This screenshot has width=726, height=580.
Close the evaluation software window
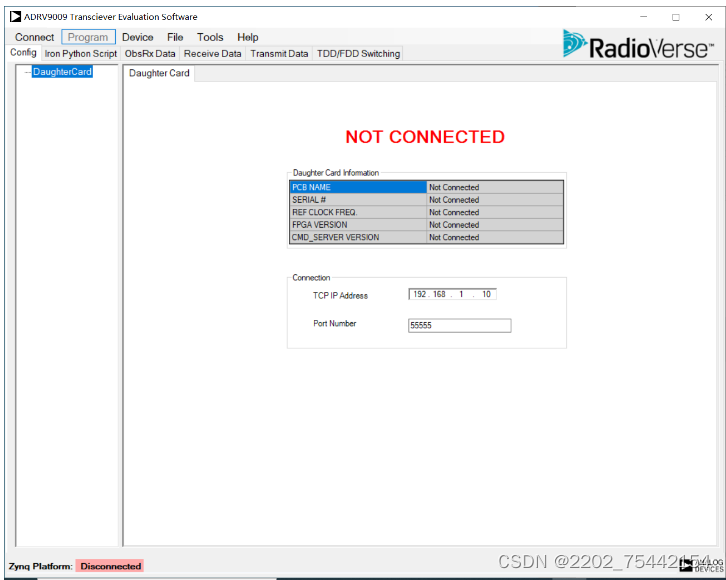click(x=708, y=17)
